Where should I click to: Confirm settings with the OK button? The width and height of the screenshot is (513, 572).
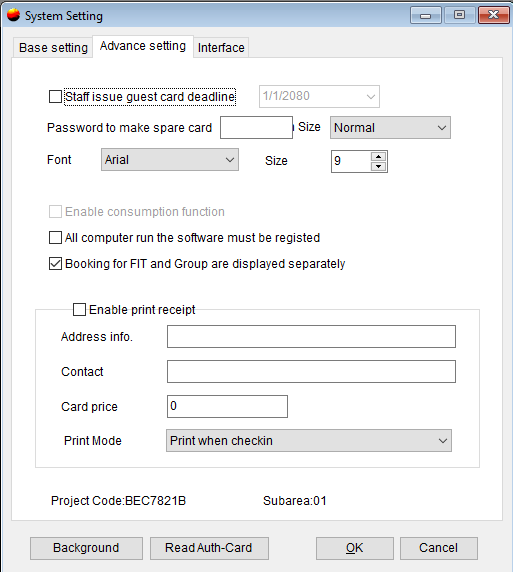coord(355,548)
